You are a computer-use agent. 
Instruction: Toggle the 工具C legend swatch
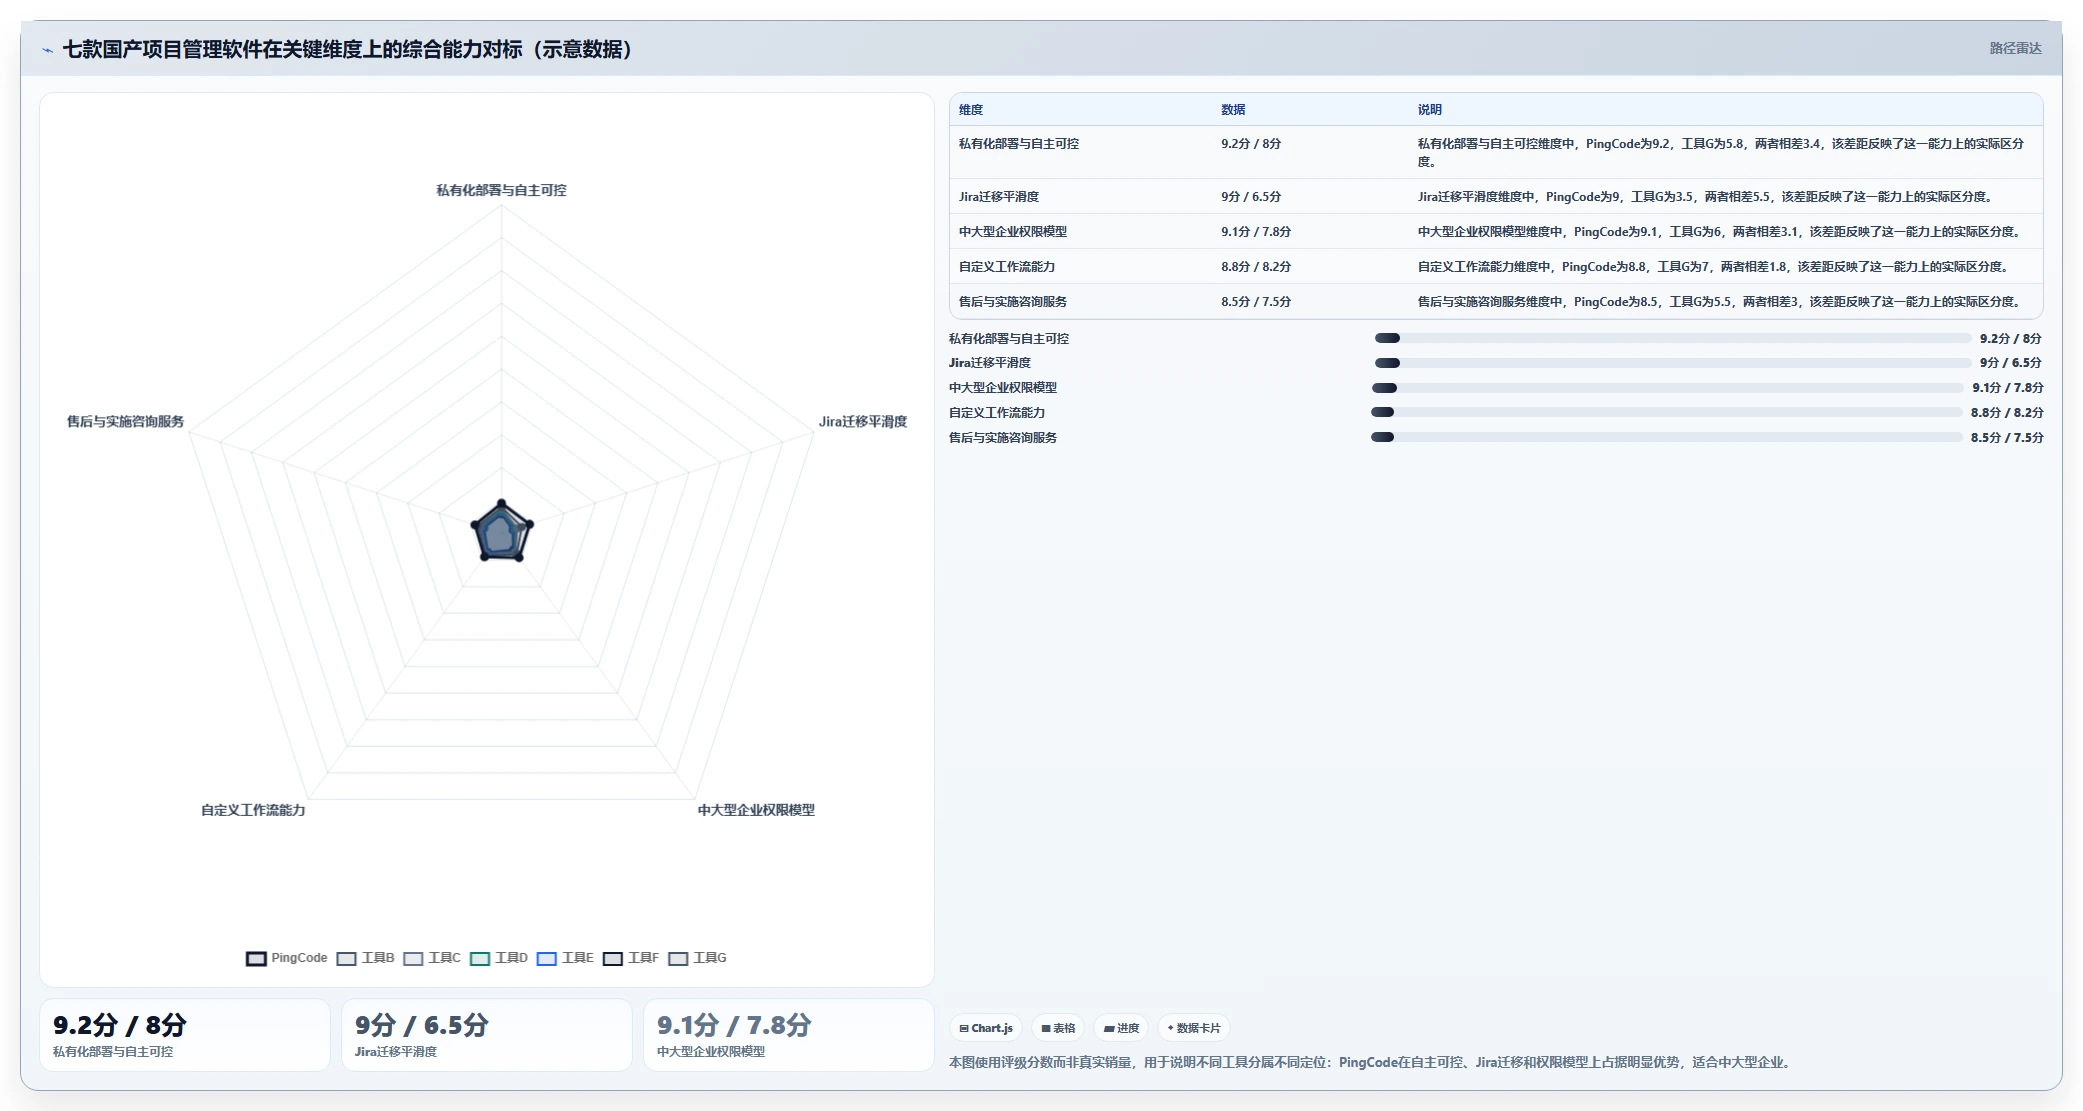coord(413,958)
